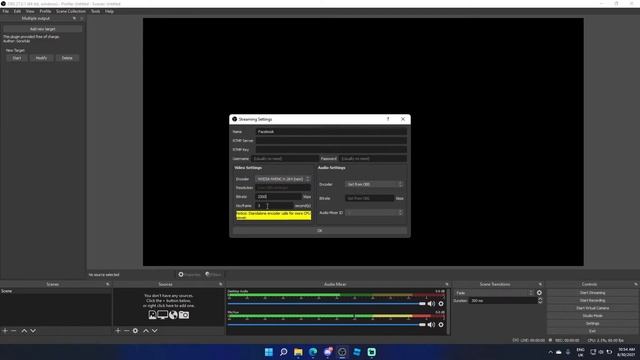
Task: Mute Desktop Audio speaker icon
Action: click(431, 304)
